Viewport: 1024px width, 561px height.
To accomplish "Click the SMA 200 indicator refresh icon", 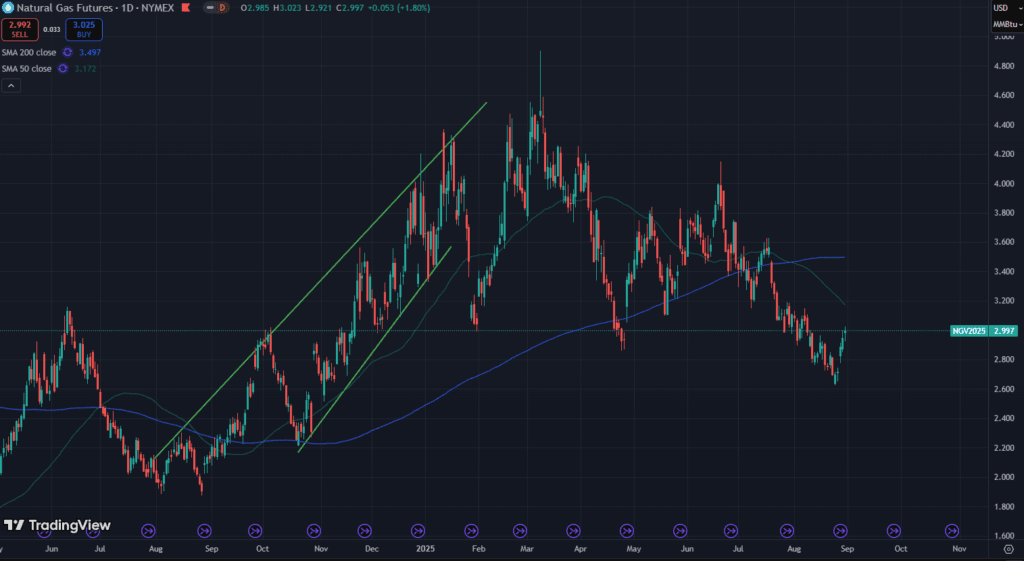I will pos(68,52).
